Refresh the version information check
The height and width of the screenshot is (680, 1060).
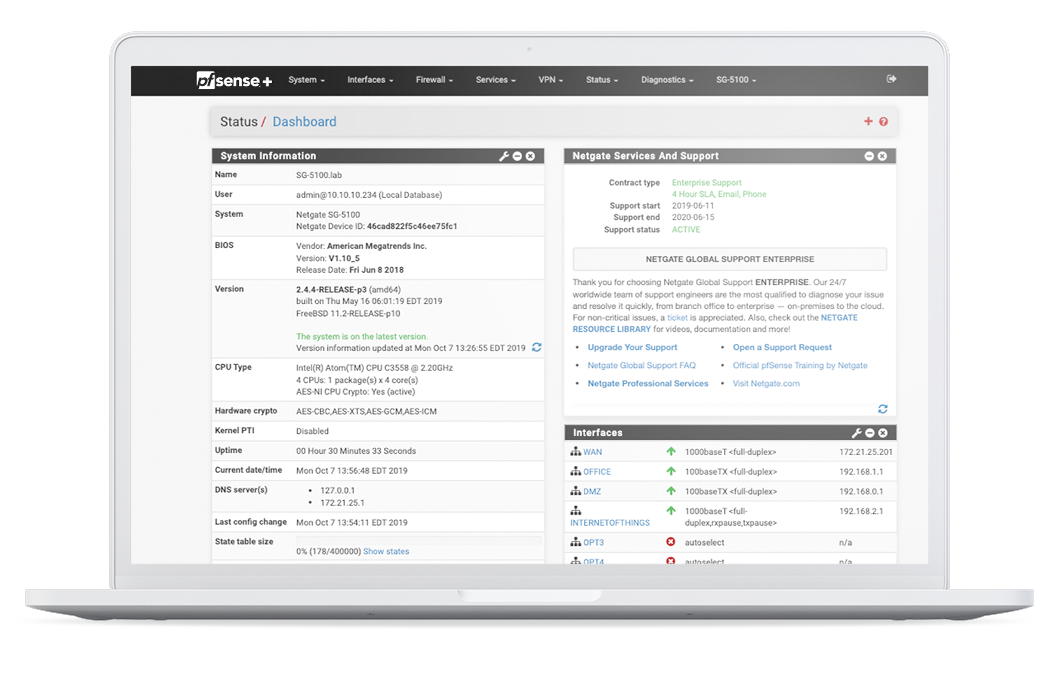point(537,347)
